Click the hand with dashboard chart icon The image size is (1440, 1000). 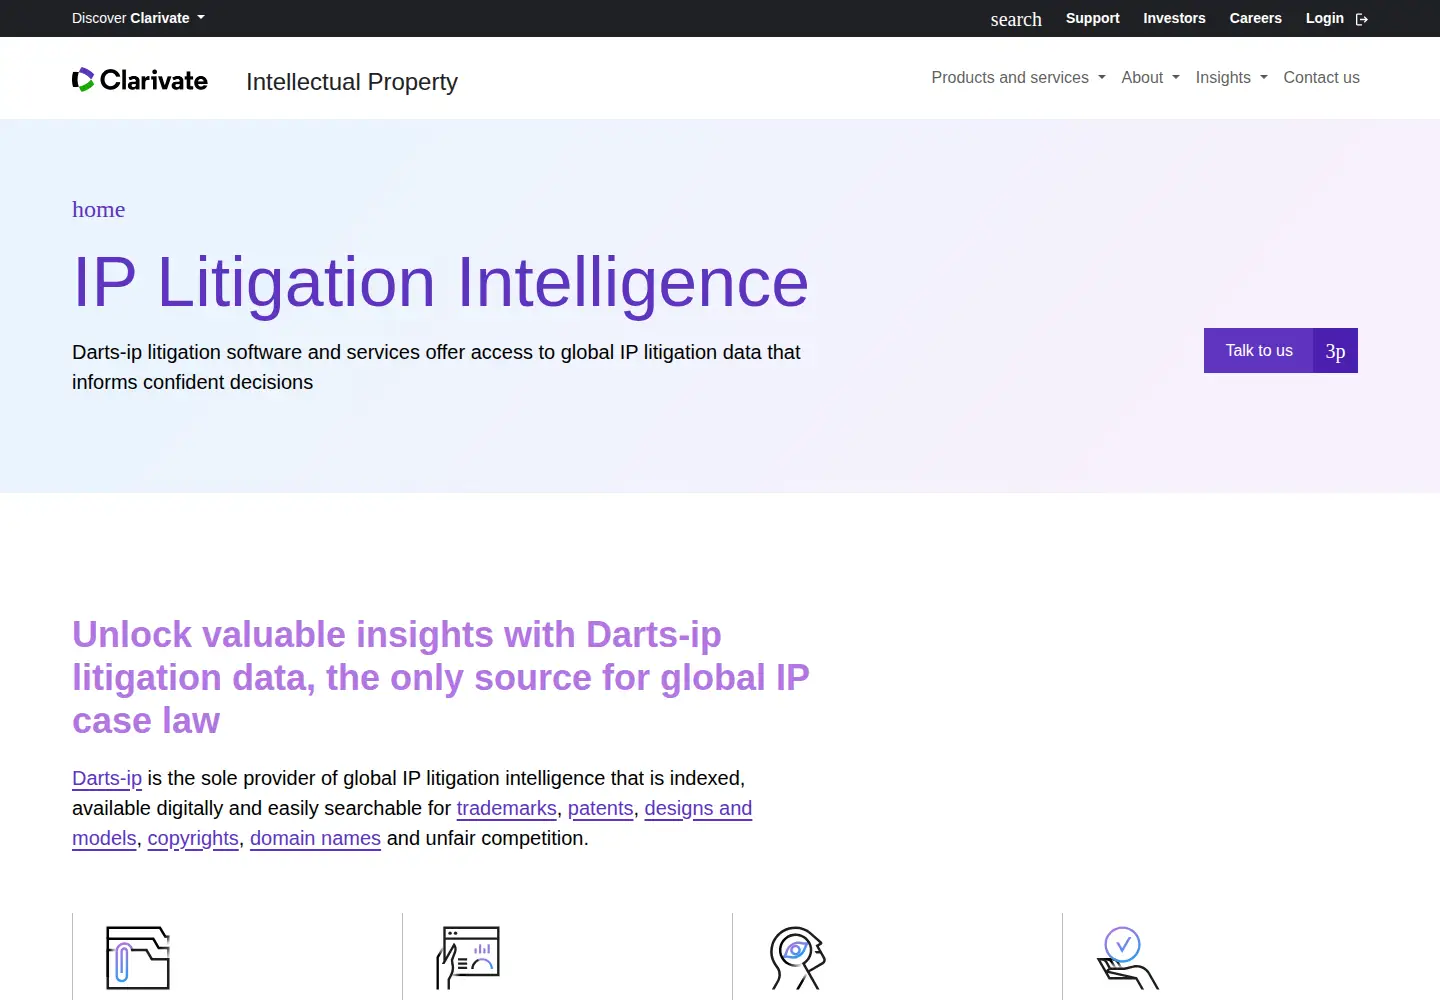pos(468,957)
